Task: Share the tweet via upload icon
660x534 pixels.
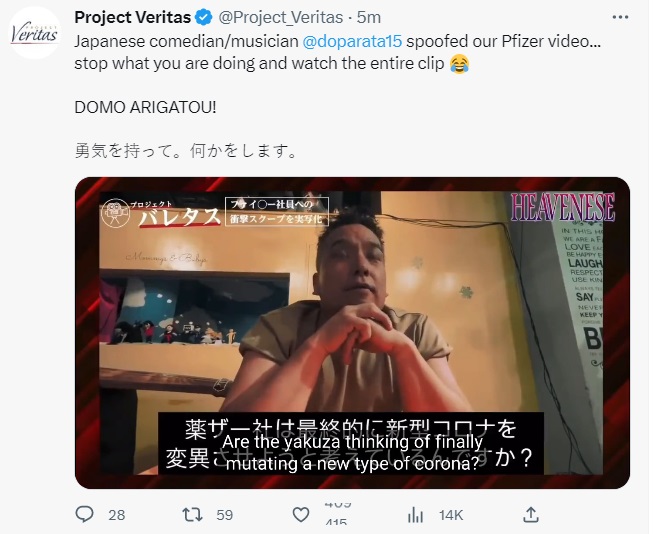Action: point(531,515)
